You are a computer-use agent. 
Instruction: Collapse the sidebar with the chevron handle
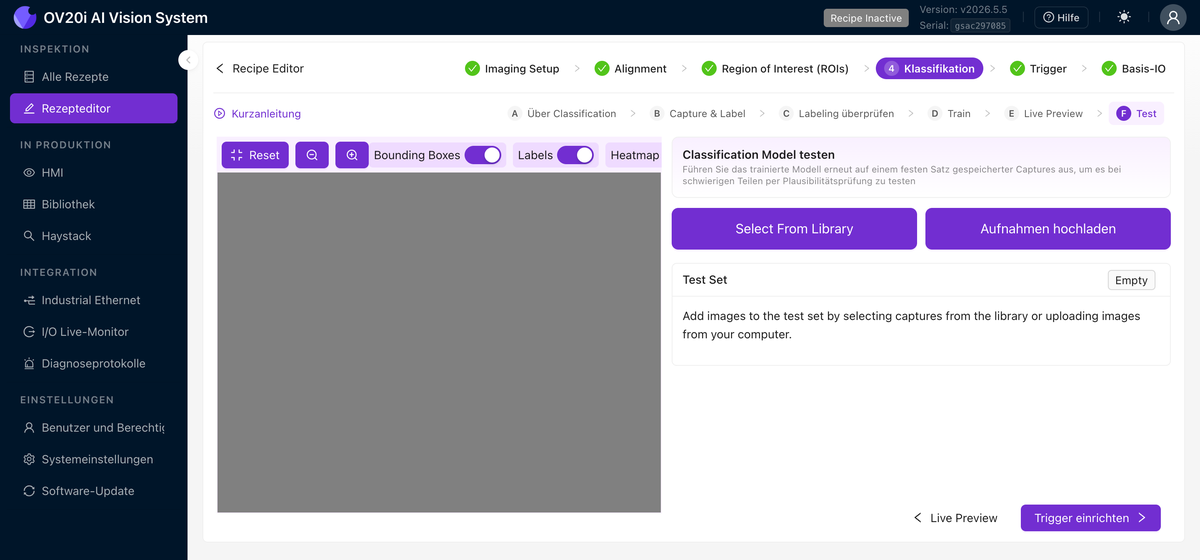(x=187, y=60)
